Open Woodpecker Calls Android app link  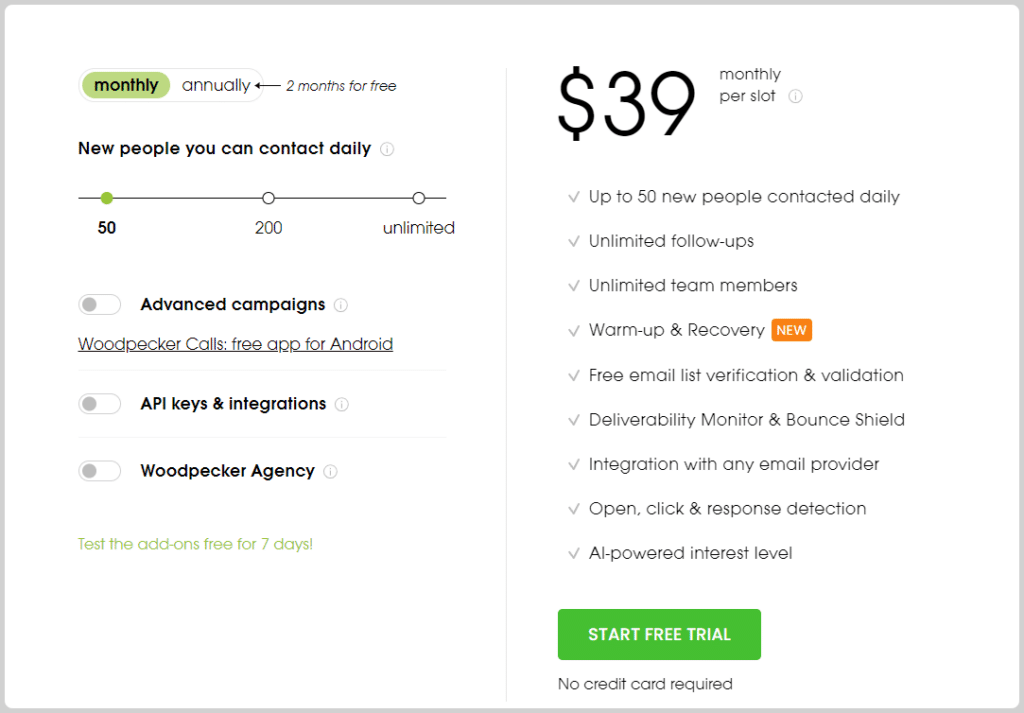[235, 344]
